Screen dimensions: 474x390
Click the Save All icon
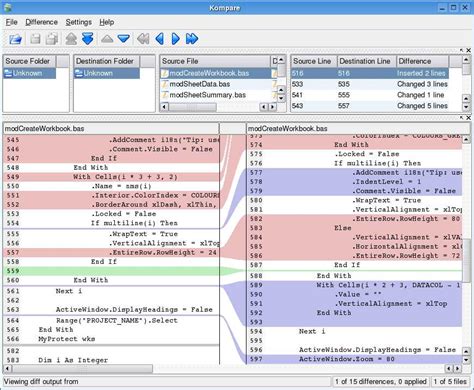(x=52, y=39)
